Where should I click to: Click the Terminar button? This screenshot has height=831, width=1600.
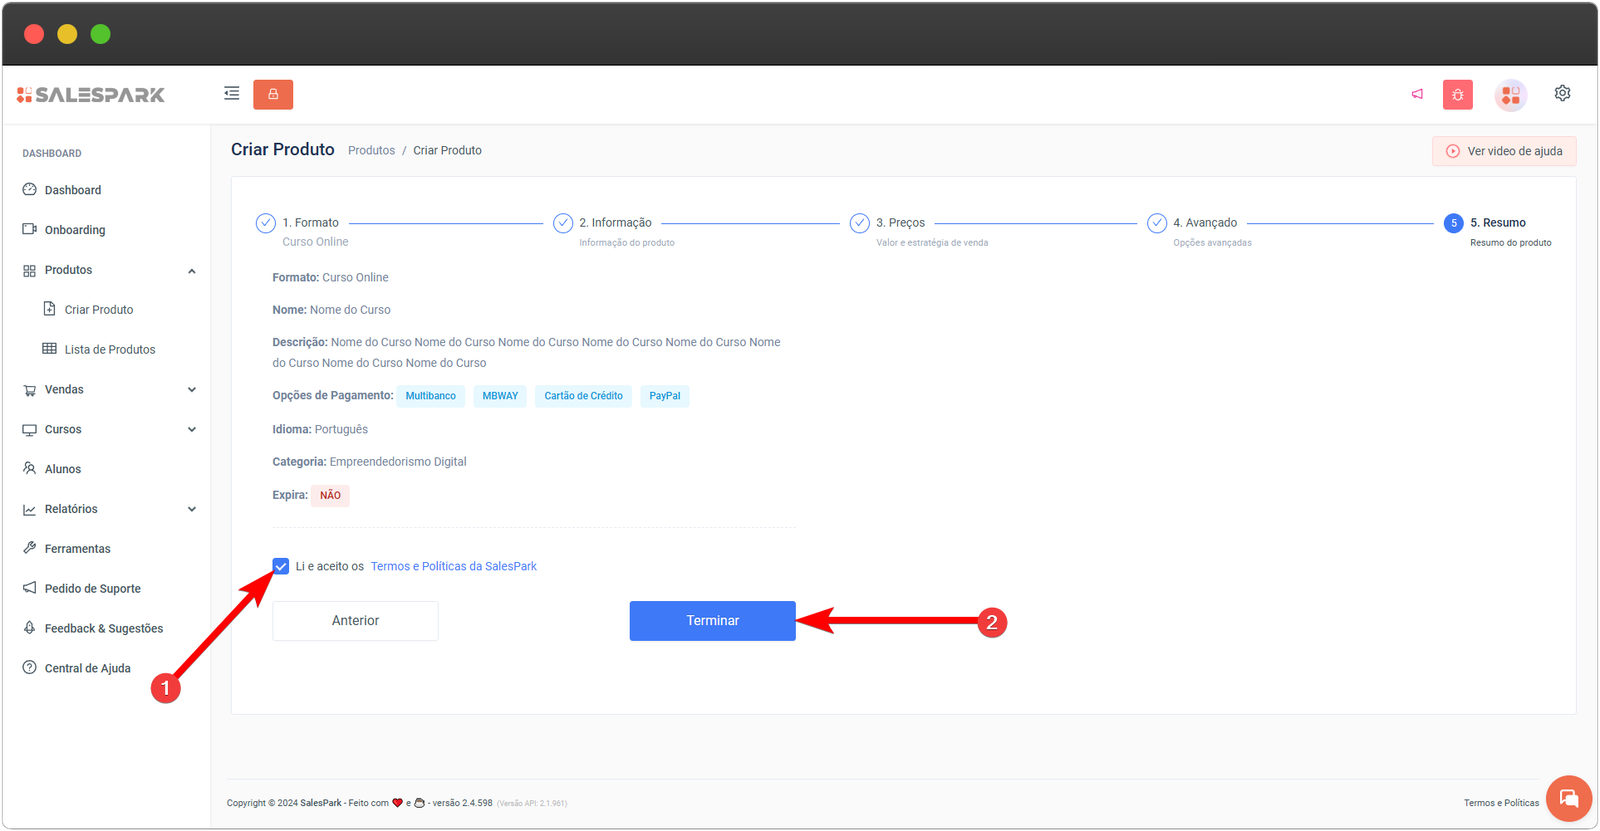(712, 621)
